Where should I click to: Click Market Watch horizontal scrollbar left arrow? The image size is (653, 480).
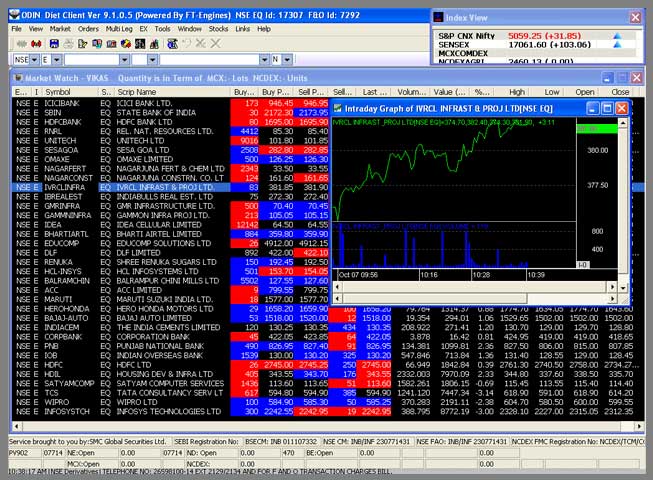point(17,426)
